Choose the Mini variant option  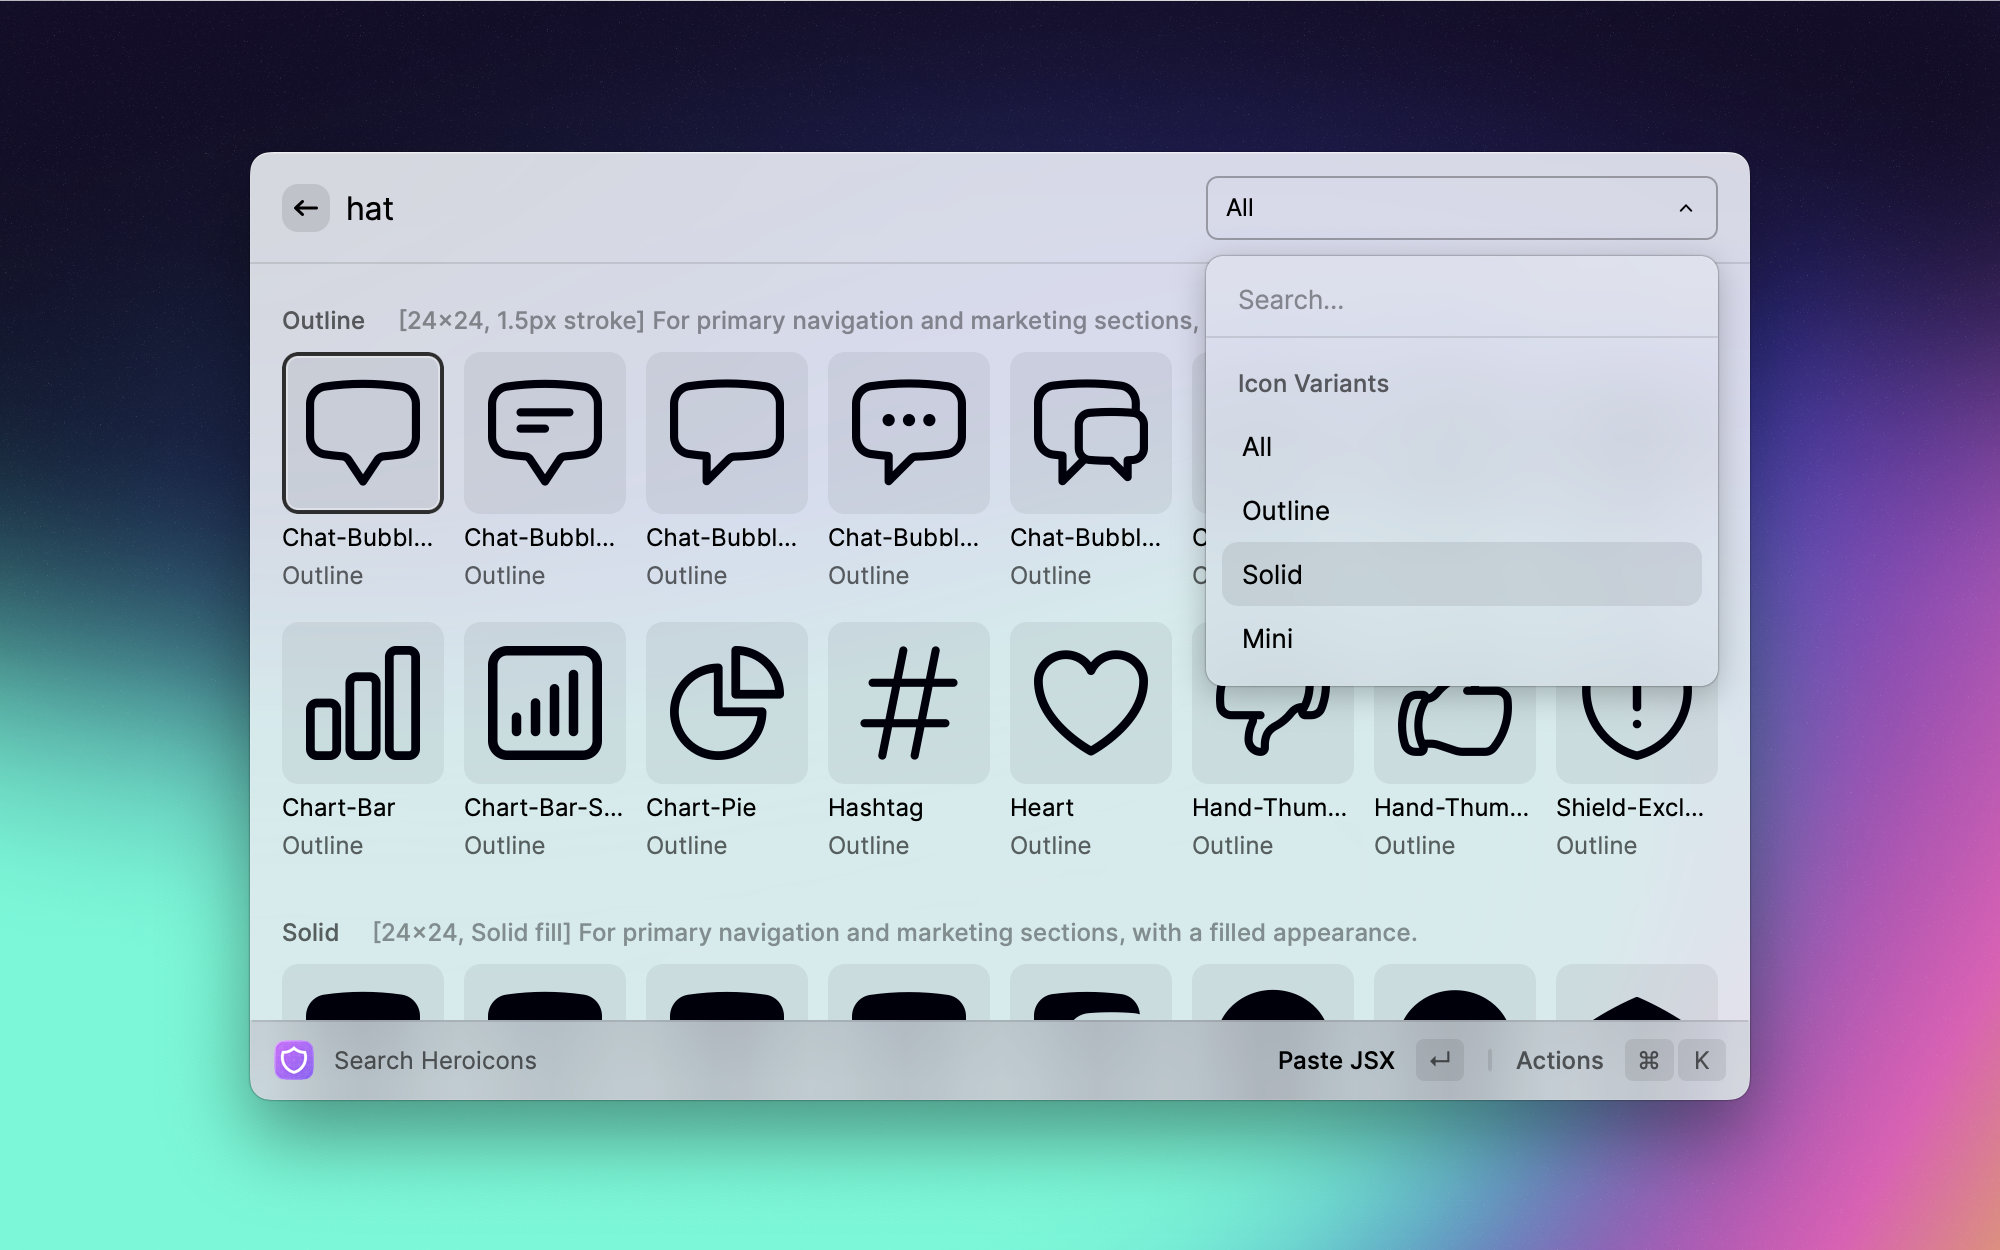1462,638
